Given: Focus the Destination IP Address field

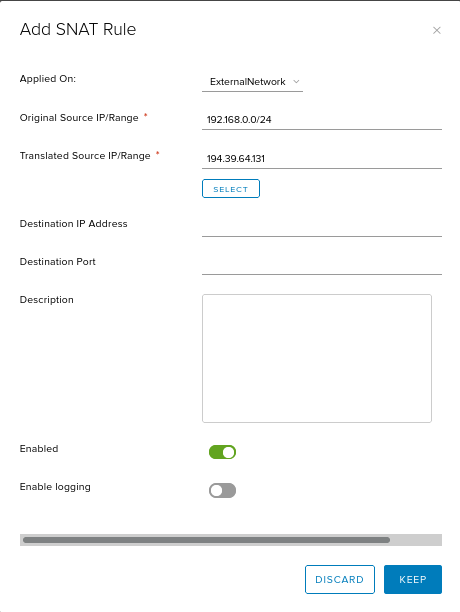Looking at the screenshot, I should [322, 226].
